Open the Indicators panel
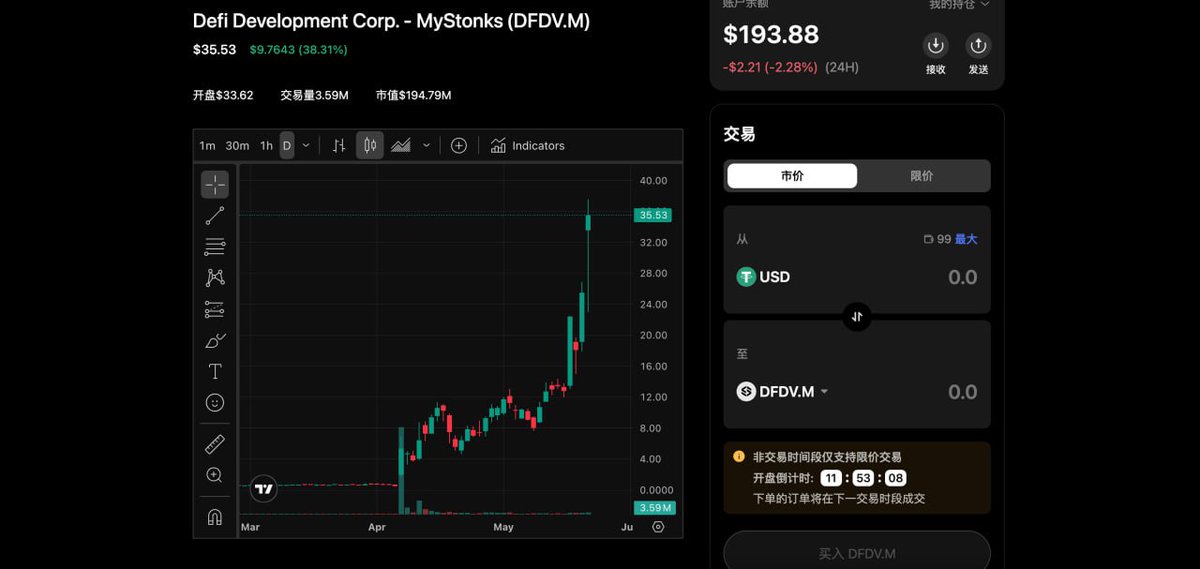Screen dimensions: 1200x569 click(528, 146)
